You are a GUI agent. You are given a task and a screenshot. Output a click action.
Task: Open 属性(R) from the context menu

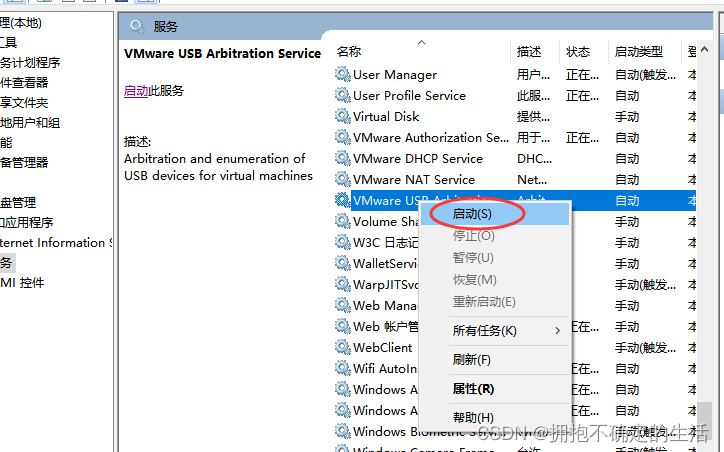click(495, 389)
